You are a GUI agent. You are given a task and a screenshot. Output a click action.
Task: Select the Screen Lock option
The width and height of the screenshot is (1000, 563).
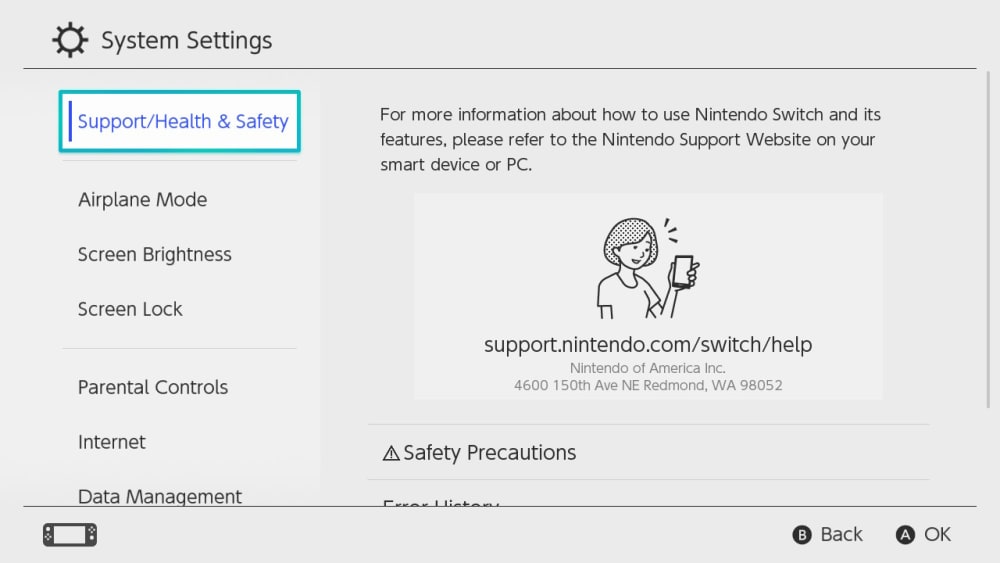[x=130, y=310]
